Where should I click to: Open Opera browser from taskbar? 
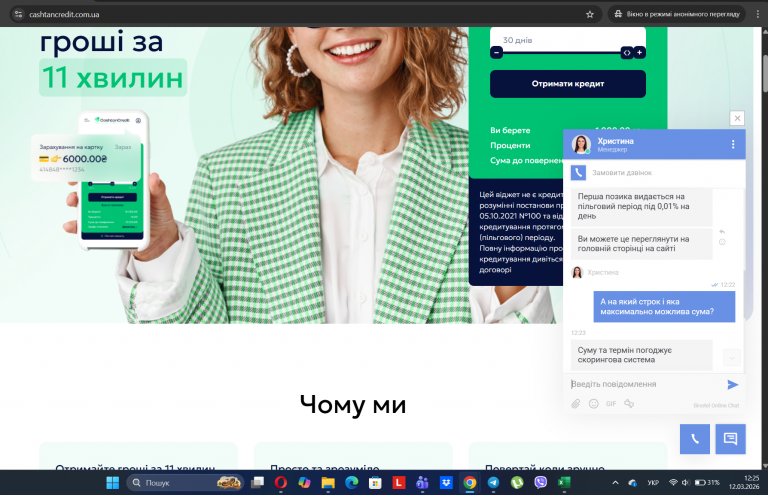281,483
